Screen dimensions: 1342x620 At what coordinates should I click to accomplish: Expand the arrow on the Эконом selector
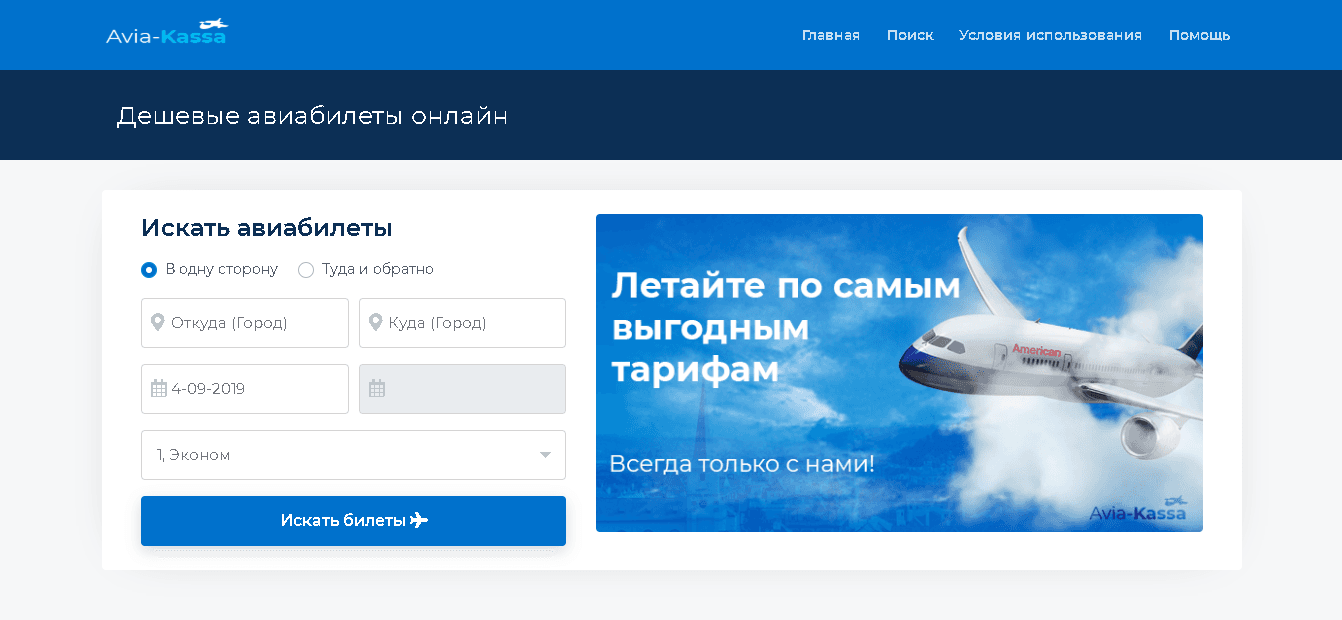pos(545,455)
